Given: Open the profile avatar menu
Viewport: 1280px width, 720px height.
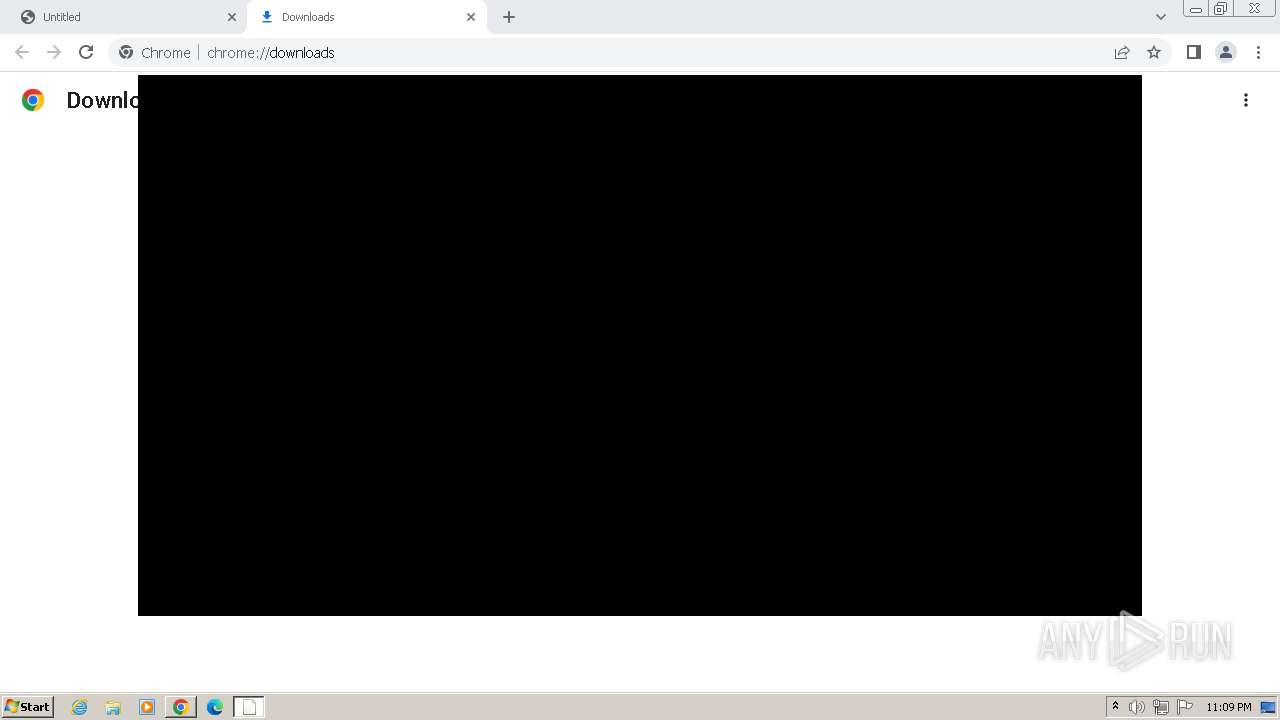Looking at the screenshot, I should coord(1226,52).
